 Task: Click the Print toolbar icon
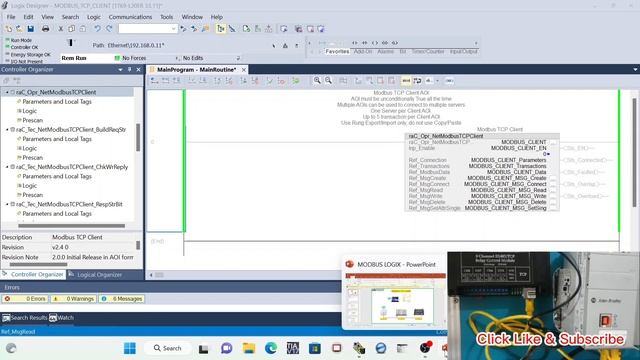click(x=45, y=29)
